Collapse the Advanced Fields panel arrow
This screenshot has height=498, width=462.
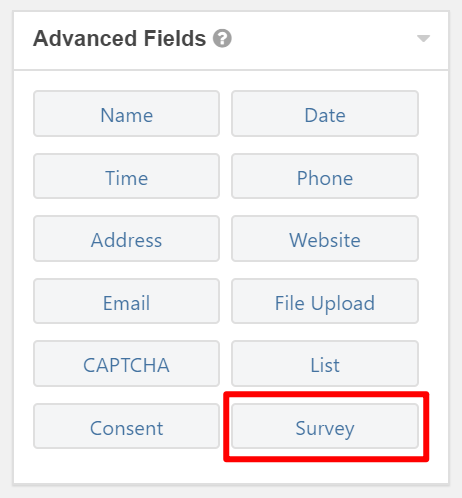pos(423,38)
